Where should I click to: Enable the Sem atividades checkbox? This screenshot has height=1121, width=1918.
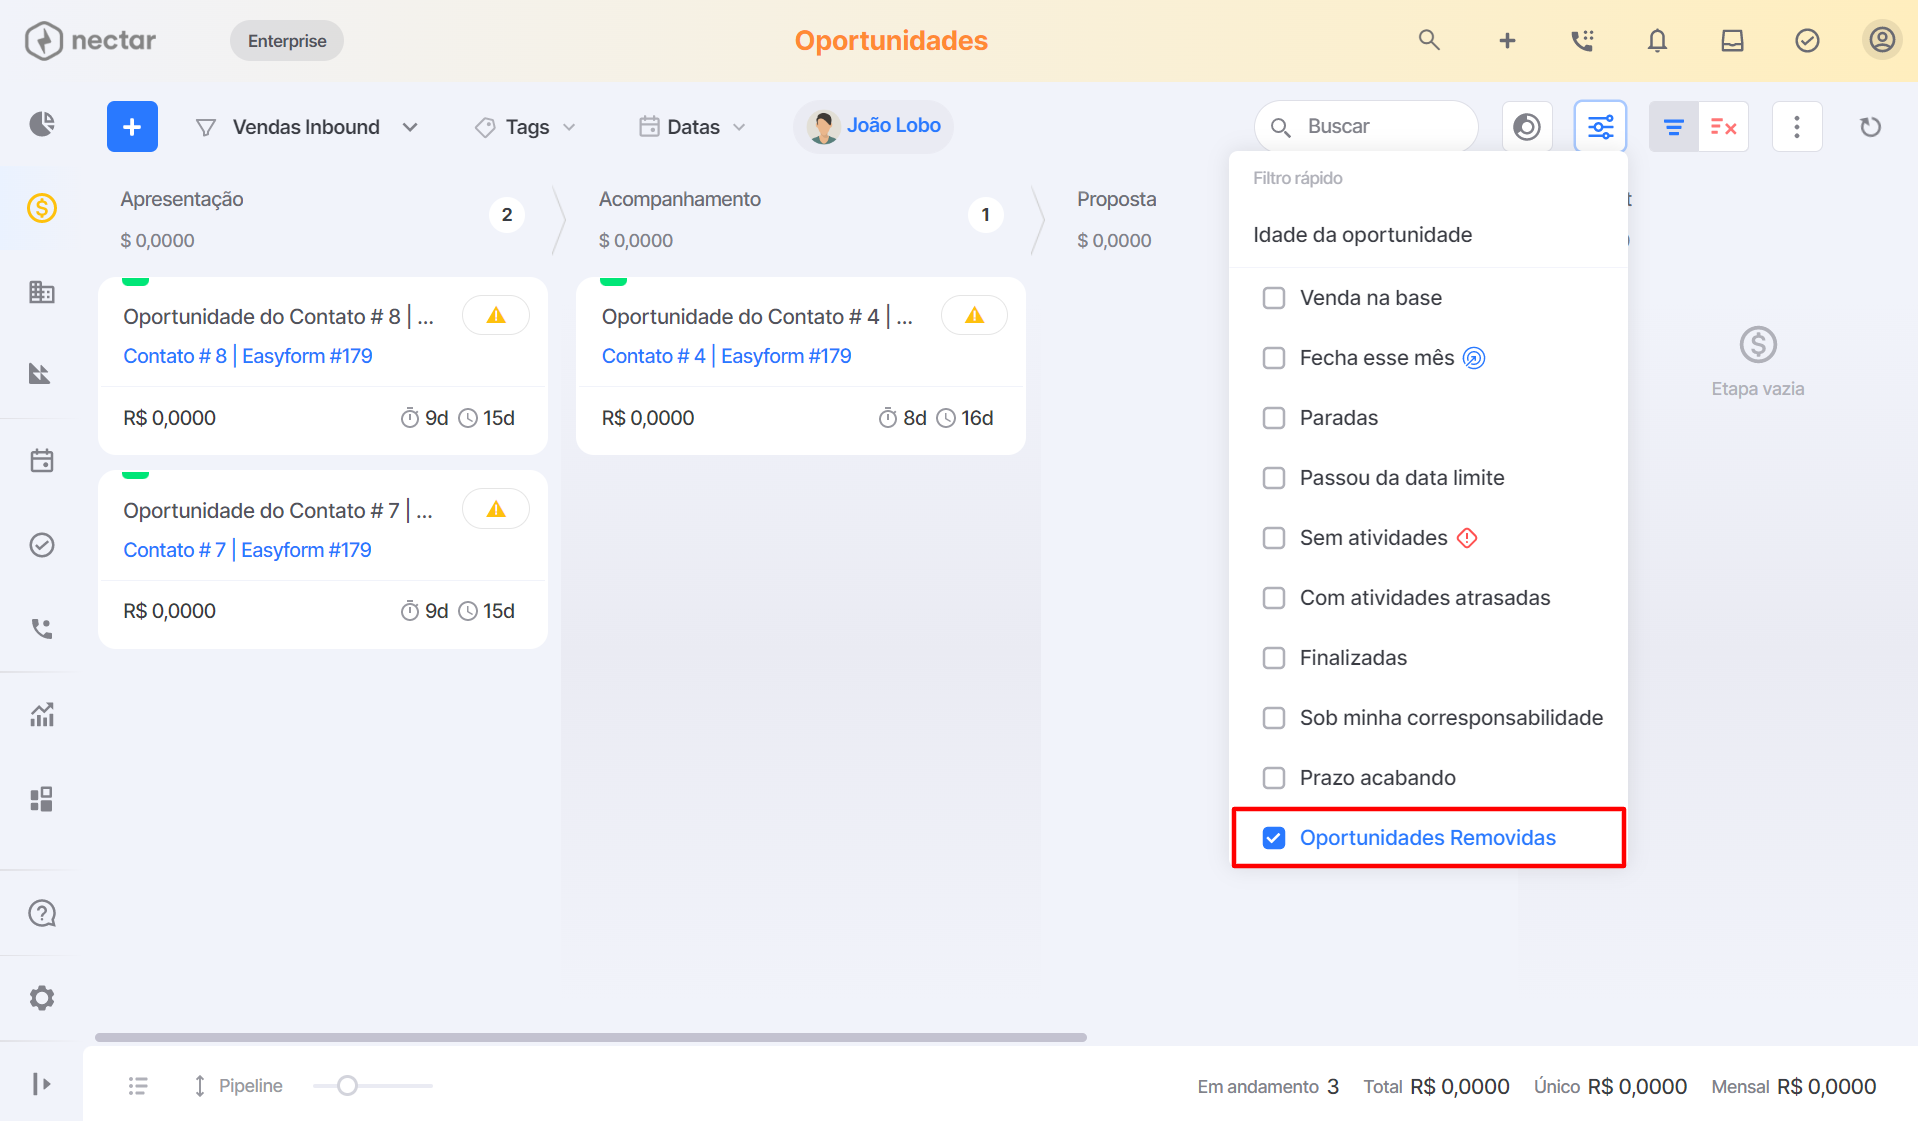[1274, 538]
